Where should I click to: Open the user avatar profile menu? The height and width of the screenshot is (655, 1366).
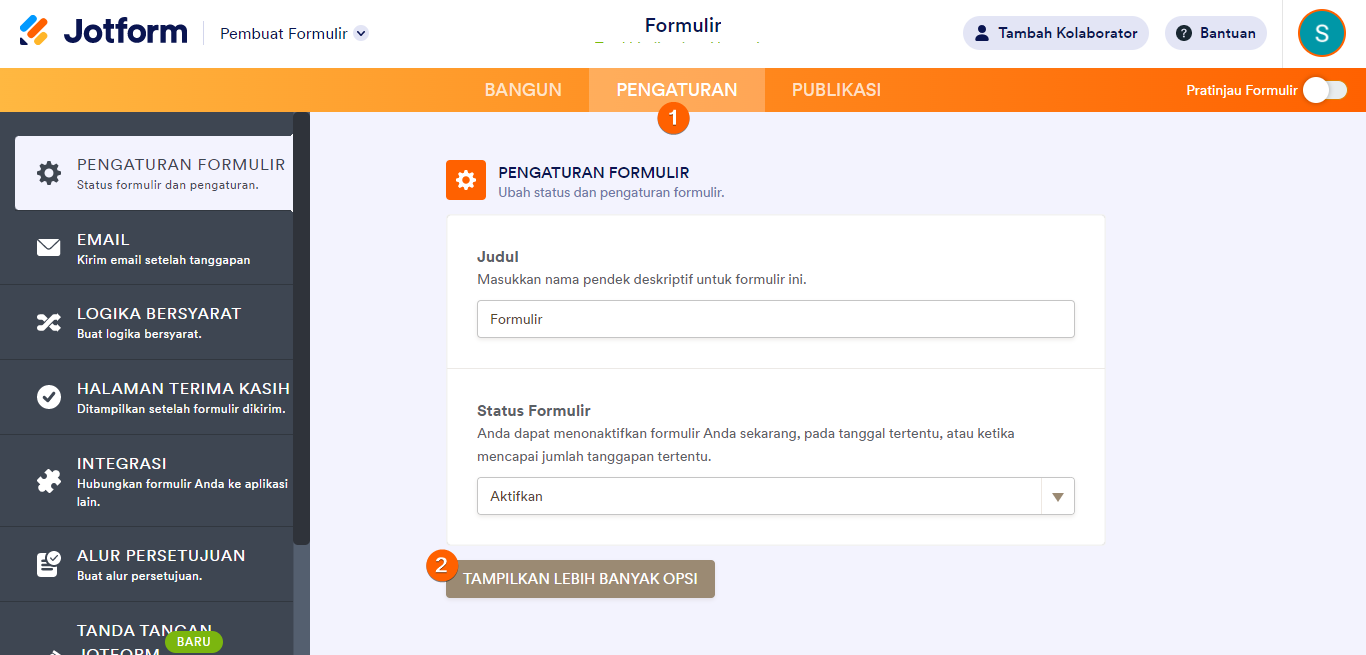tap(1321, 33)
